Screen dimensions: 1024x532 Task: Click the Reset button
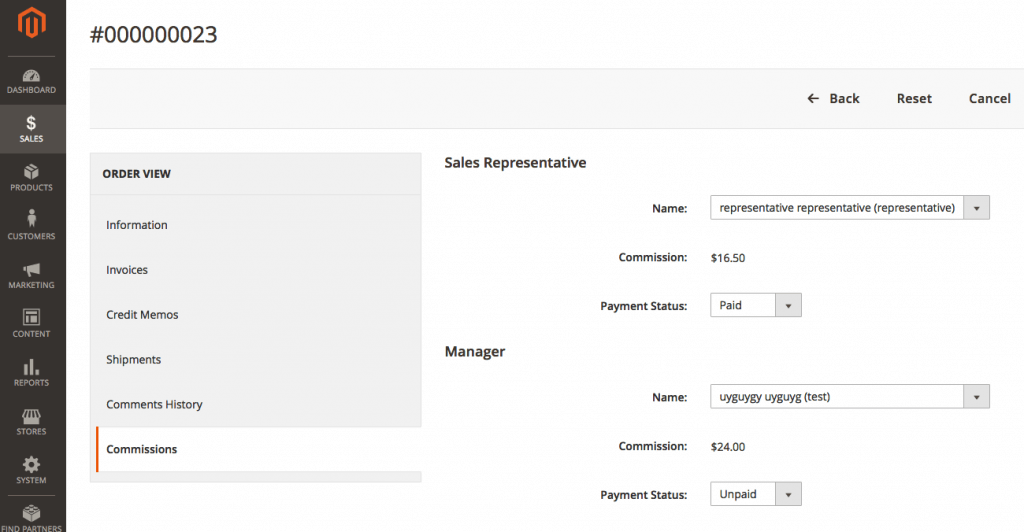click(914, 98)
